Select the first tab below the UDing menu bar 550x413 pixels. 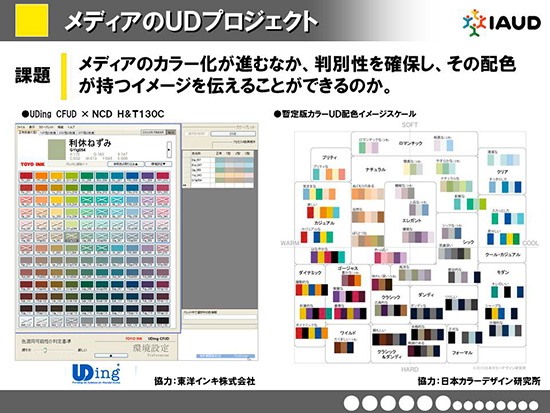(27, 133)
